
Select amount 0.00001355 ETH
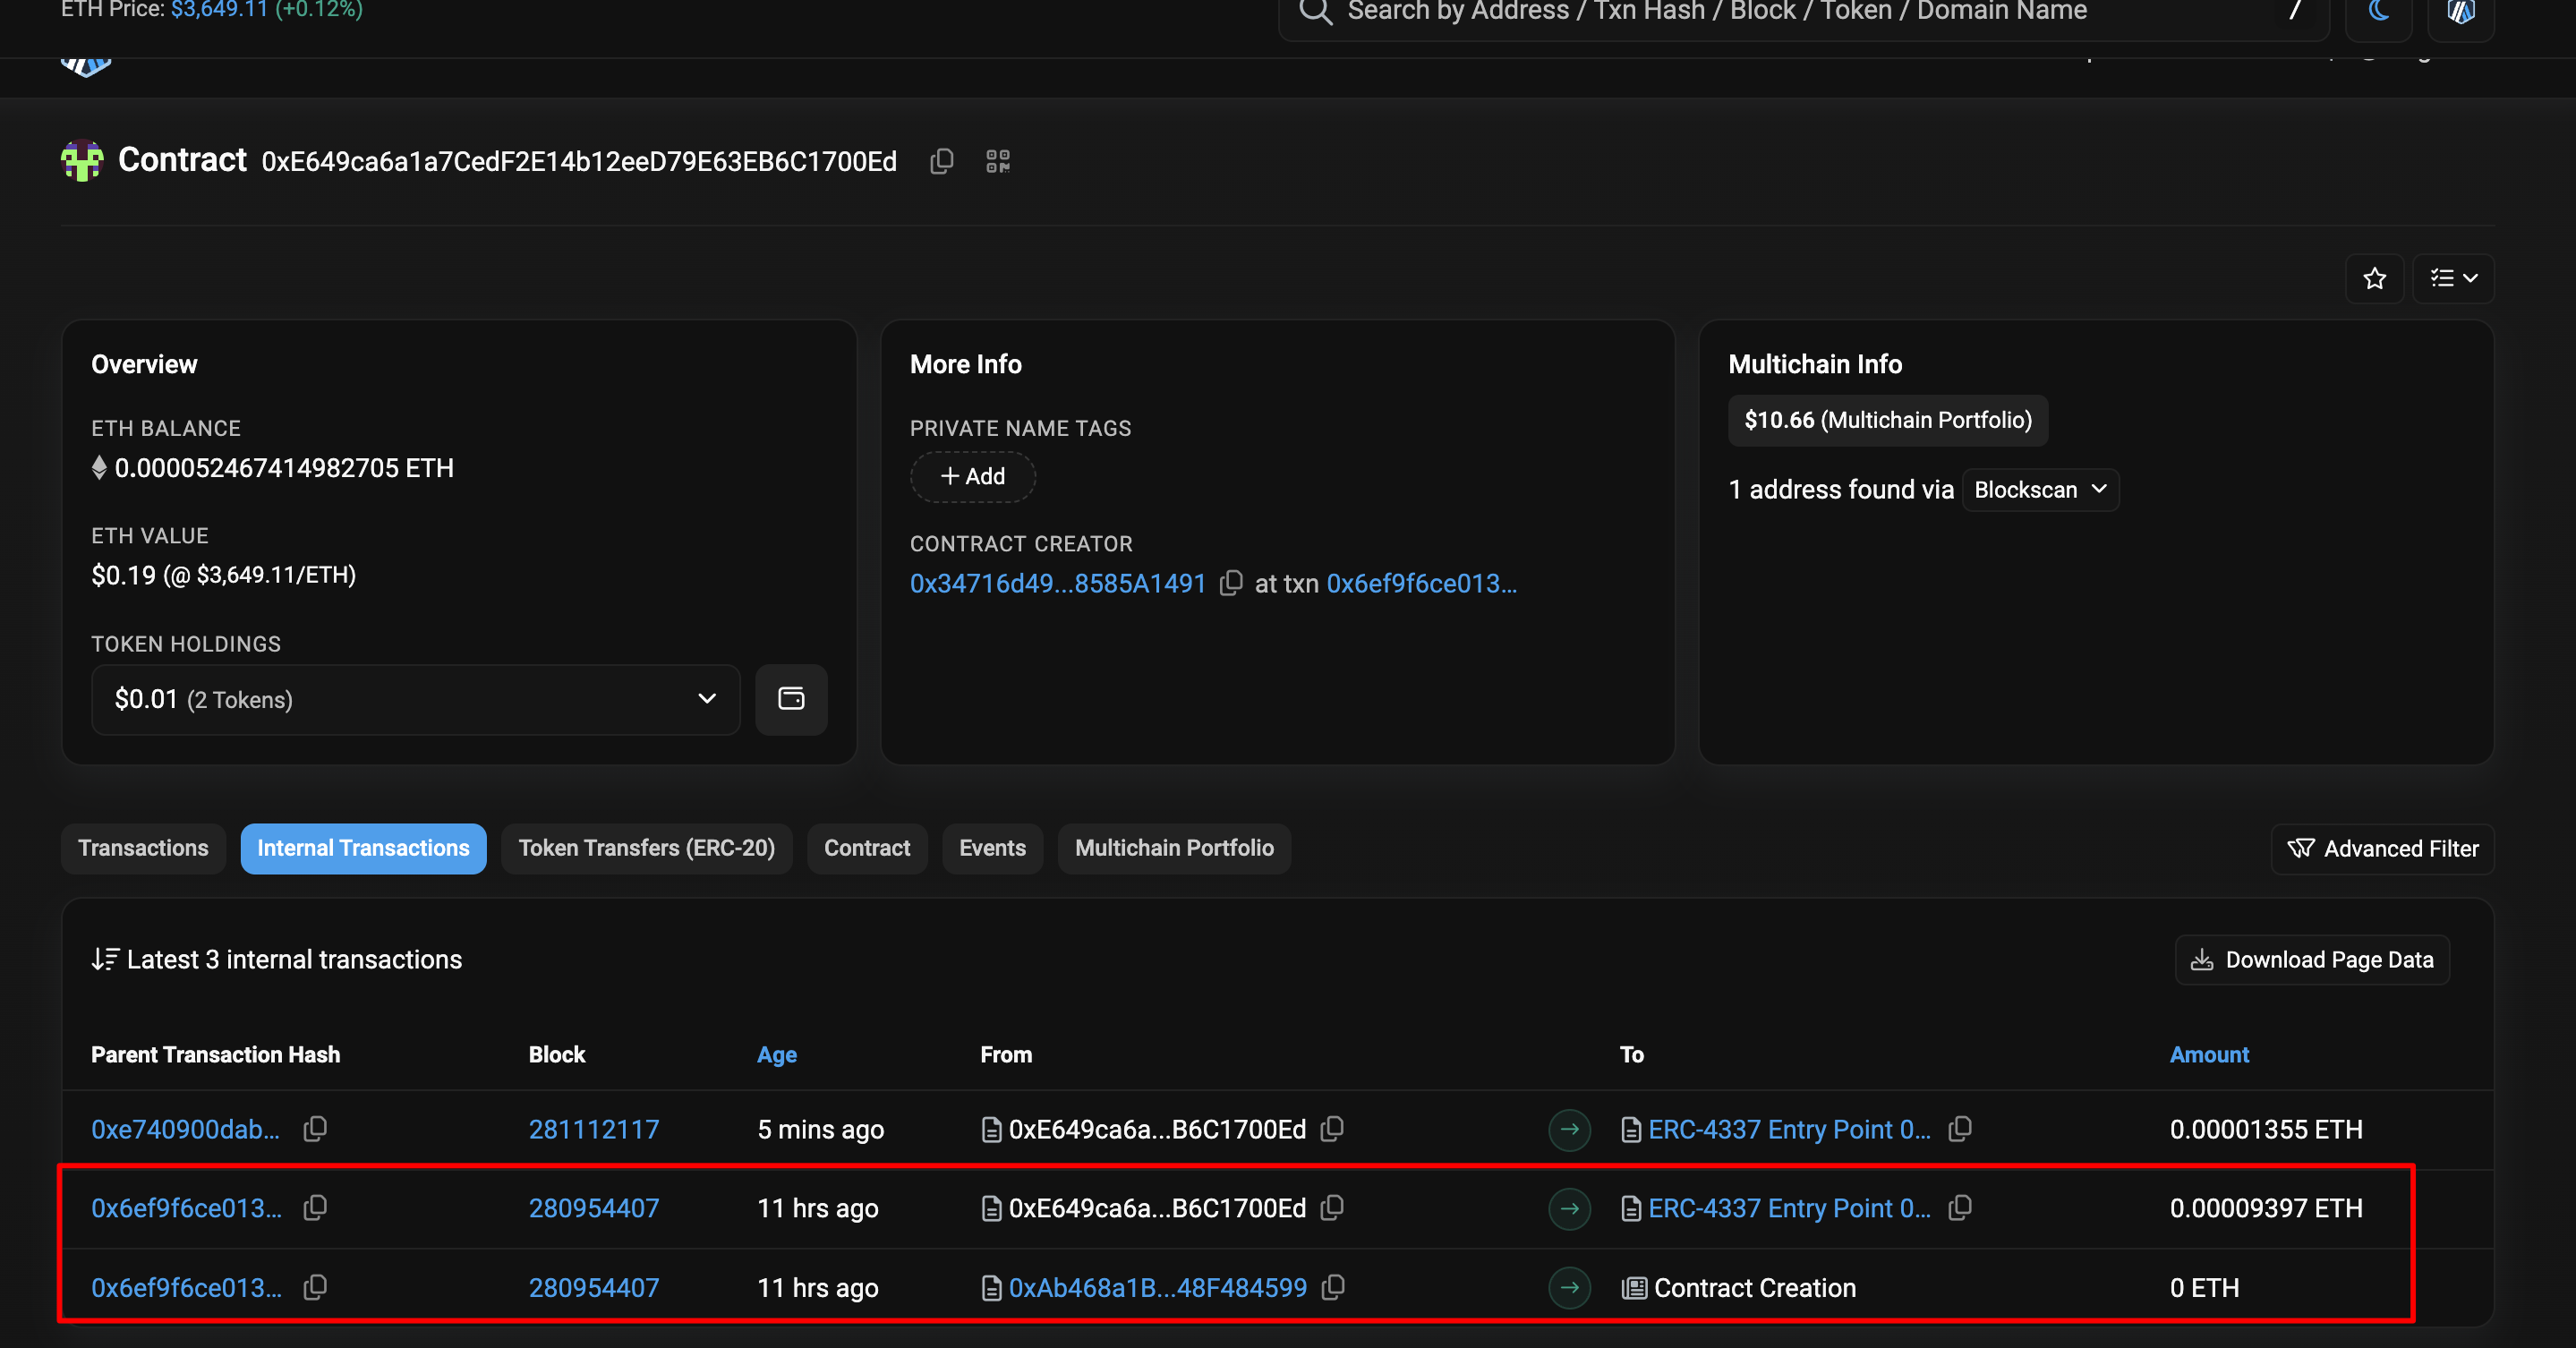click(x=2265, y=1130)
